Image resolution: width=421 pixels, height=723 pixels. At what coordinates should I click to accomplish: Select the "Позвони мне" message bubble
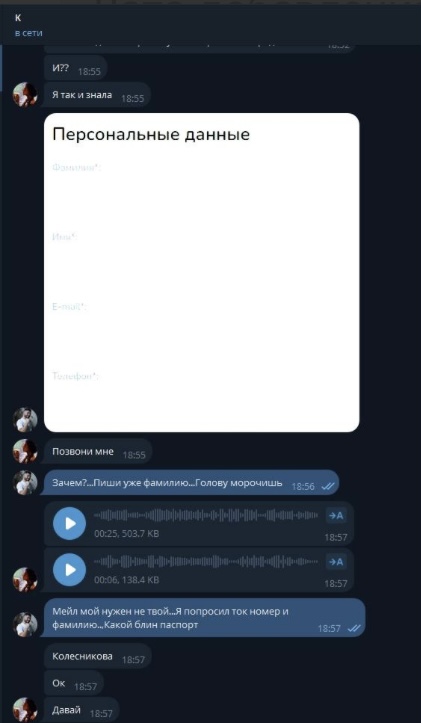[98, 451]
